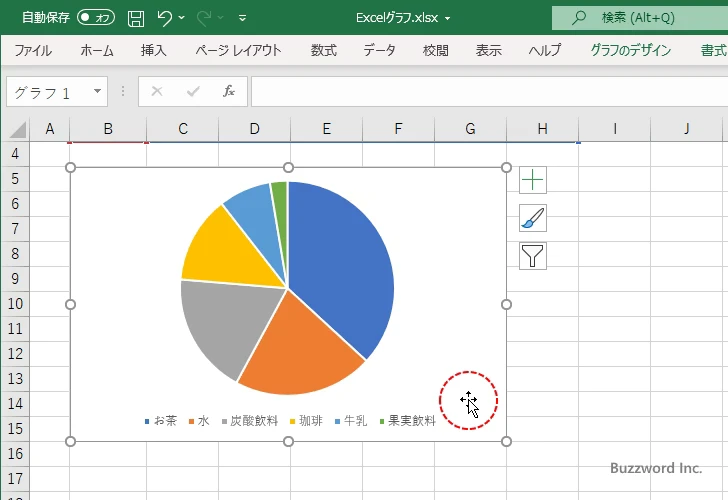Click the Redo arrow icon
The image size is (728, 500).
tap(204, 18)
